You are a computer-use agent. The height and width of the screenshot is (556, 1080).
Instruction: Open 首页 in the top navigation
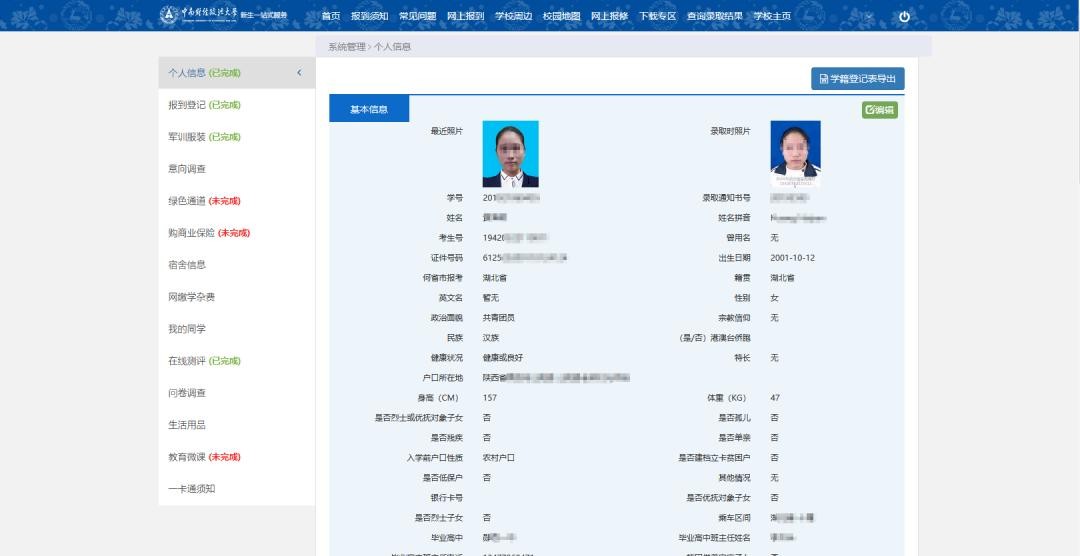point(330,16)
